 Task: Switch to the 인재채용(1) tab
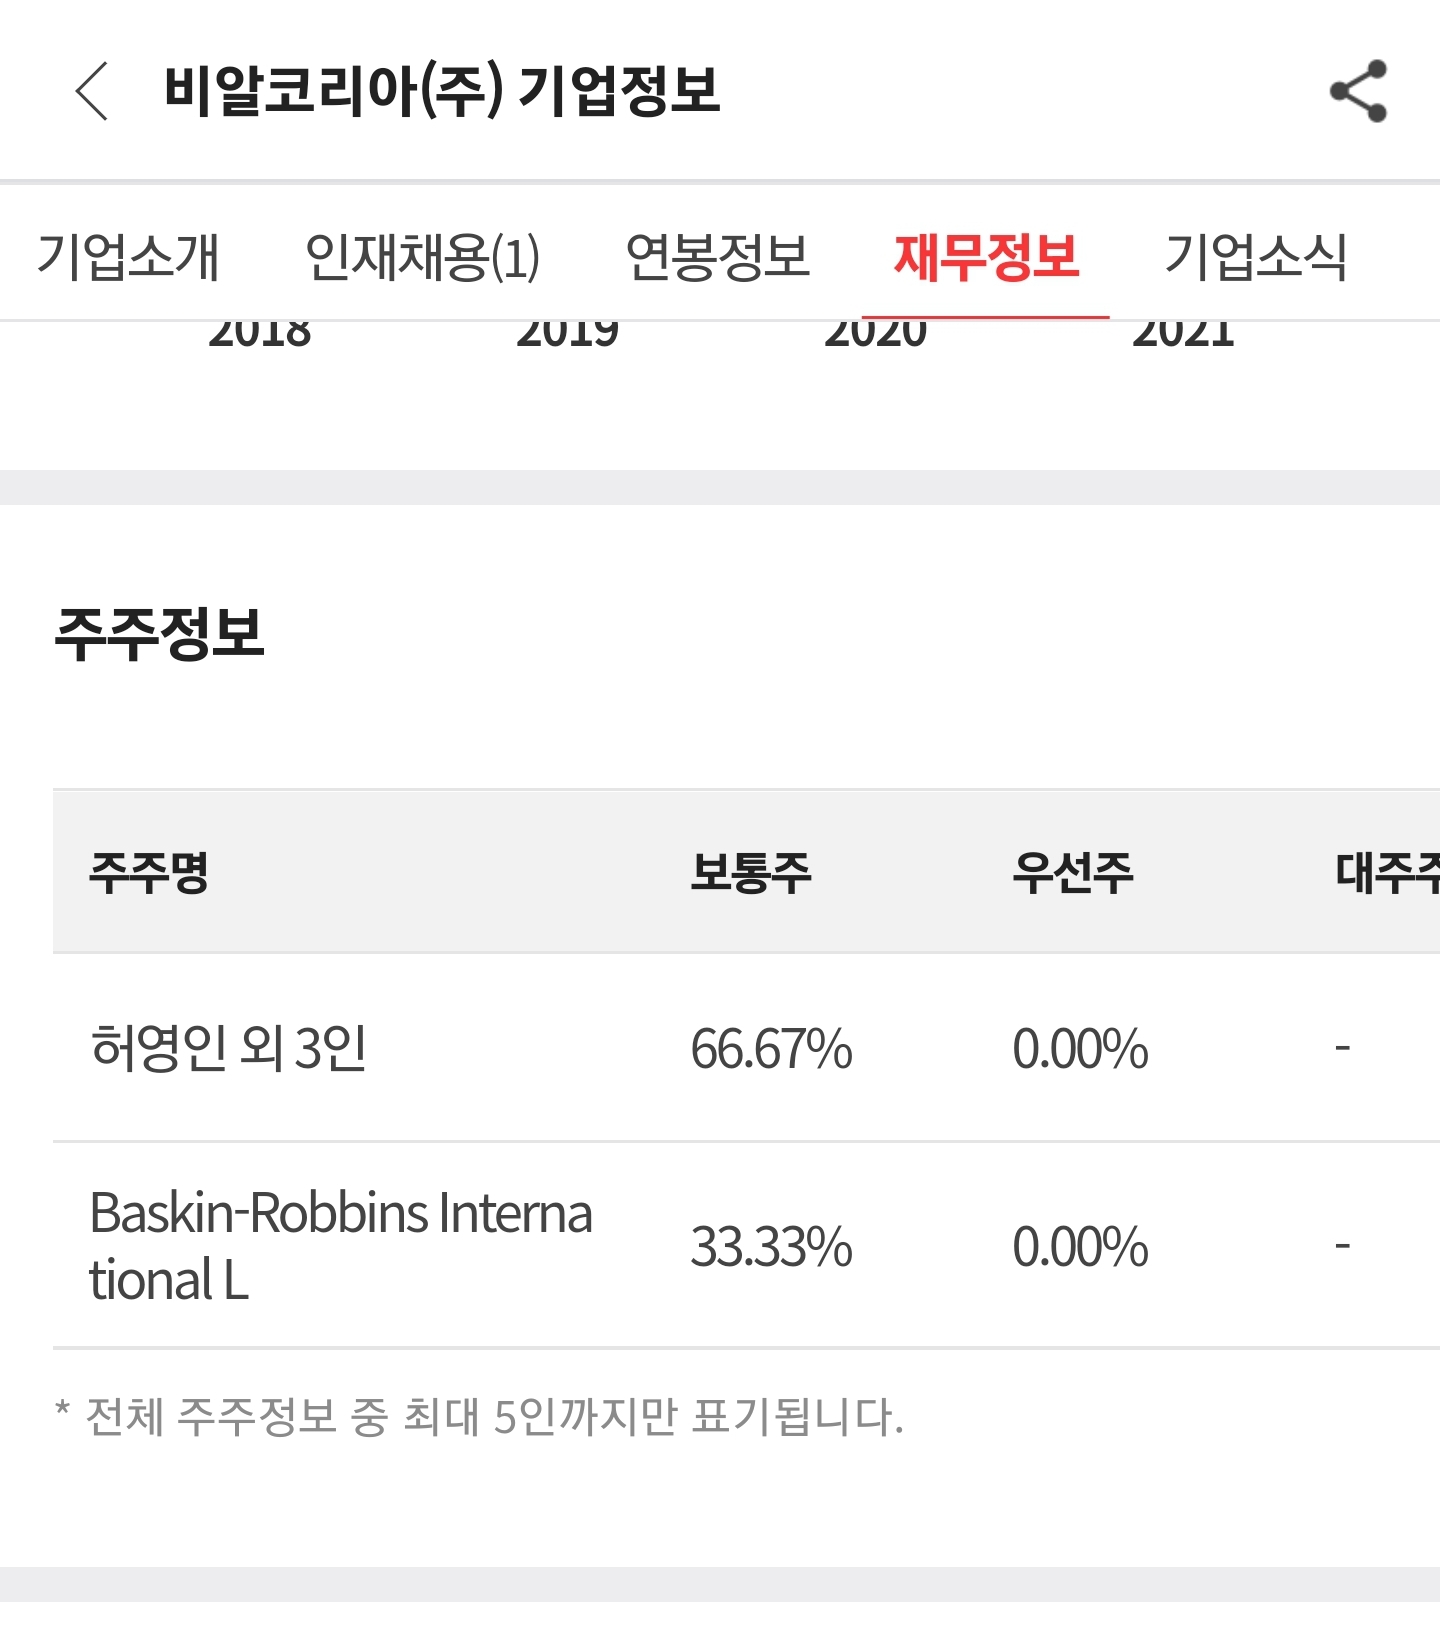(422, 256)
